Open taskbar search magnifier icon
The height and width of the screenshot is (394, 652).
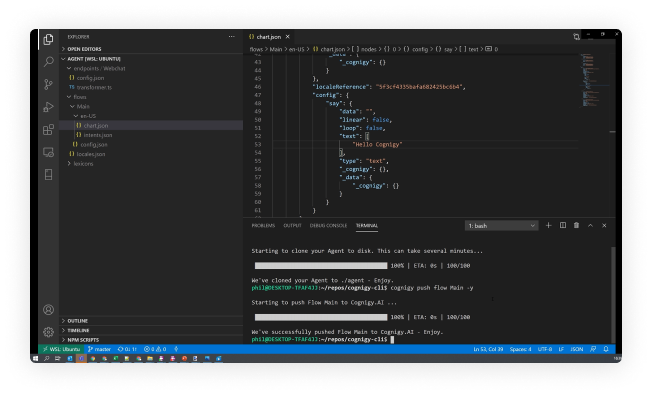tap(47, 358)
